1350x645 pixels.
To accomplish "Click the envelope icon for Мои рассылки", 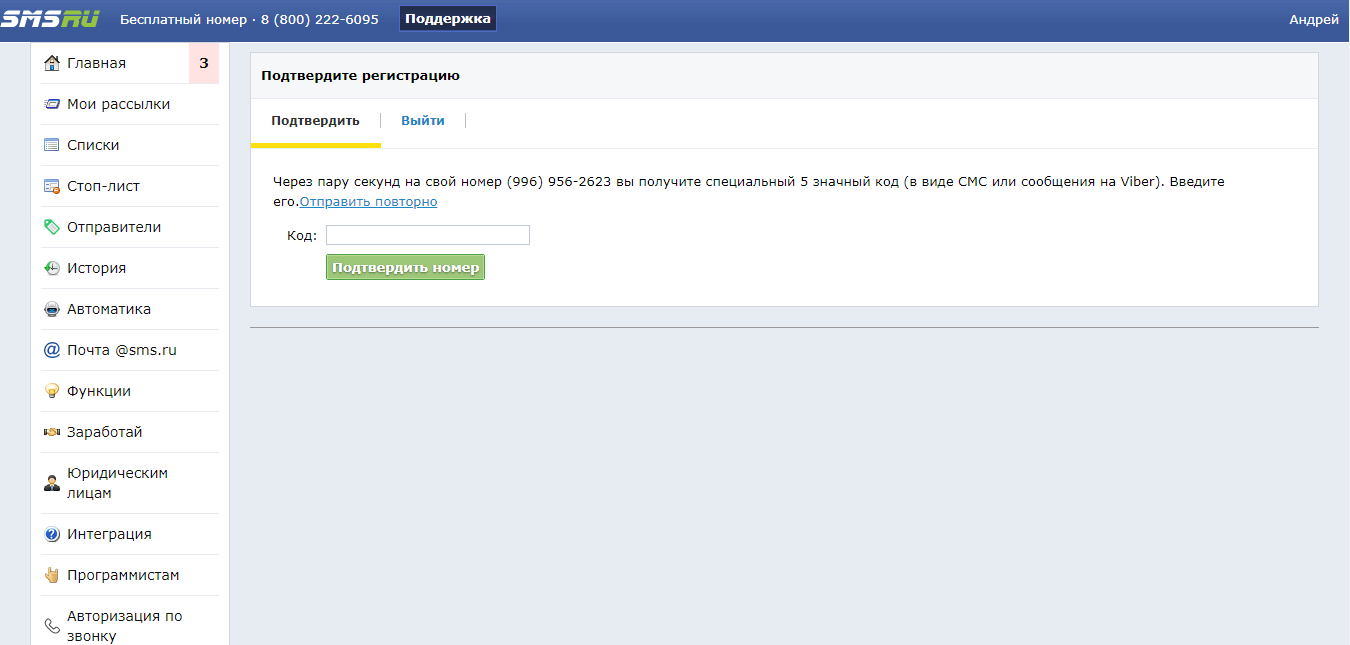I will [x=52, y=104].
